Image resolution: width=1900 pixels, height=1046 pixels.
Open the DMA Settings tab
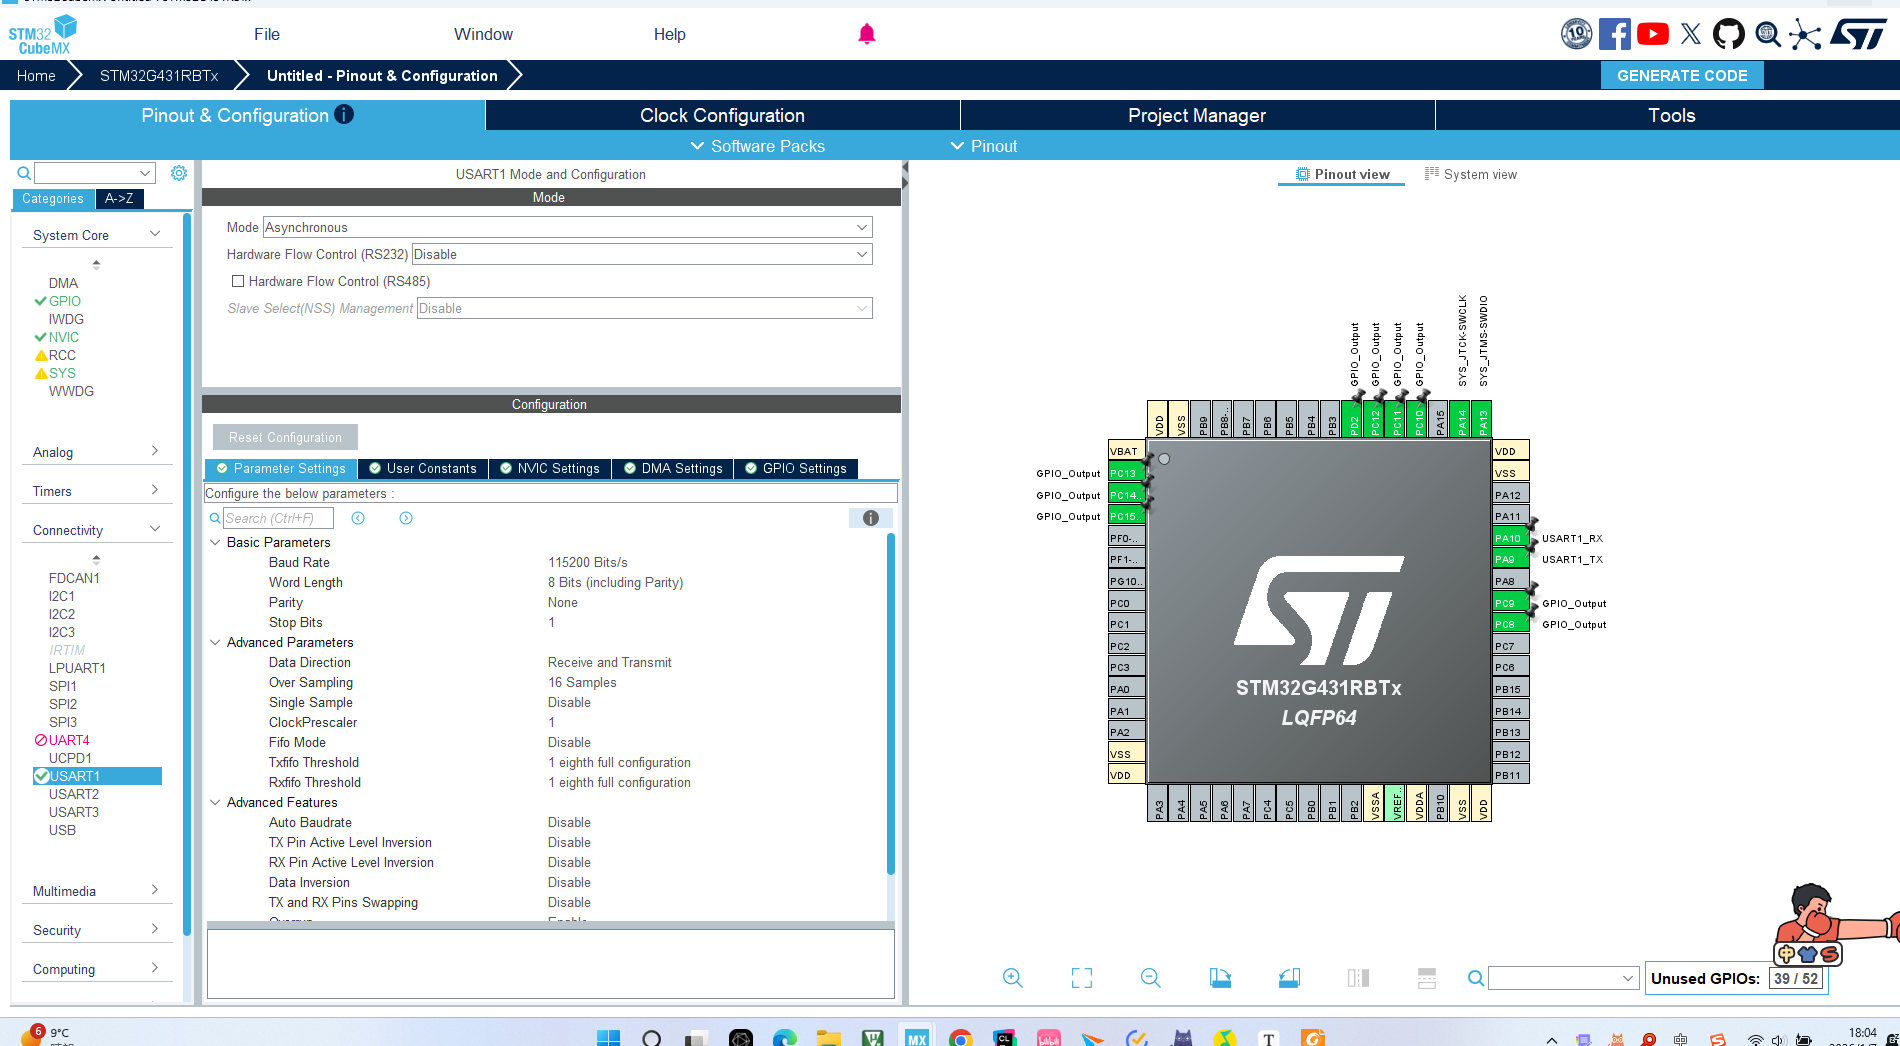(x=672, y=468)
